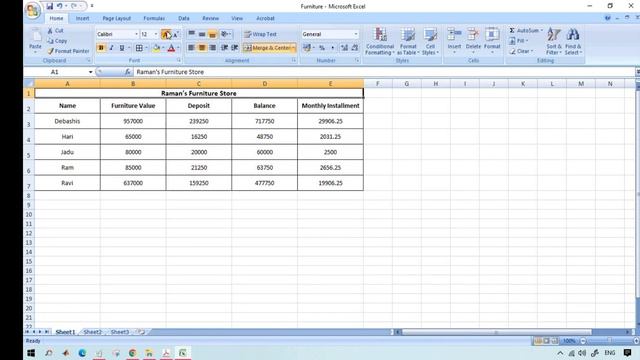This screenshot has width=640, height=360.
Task: Save the workbook from Quick Access toolbar
Action: 49,6
